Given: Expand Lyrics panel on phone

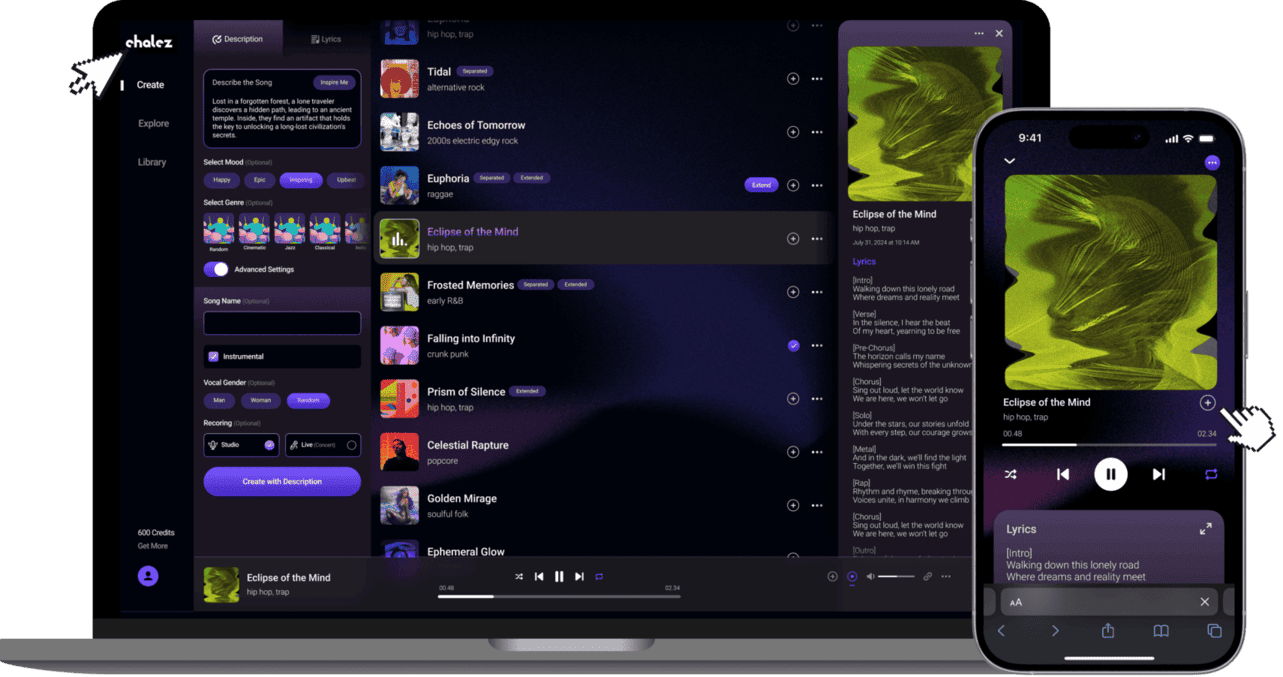Looking at the screenshot, I should tap(1205, 529).
